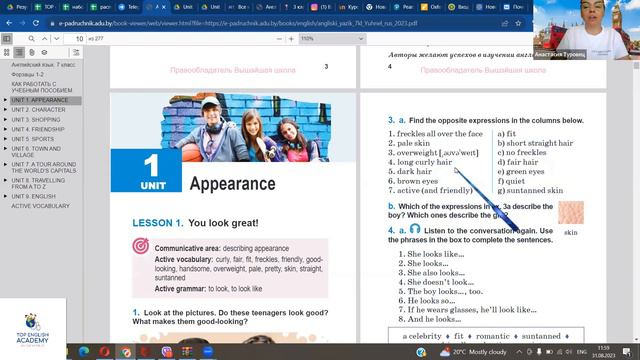
Task: Open the find-in-document search icon
Action: 31,39
